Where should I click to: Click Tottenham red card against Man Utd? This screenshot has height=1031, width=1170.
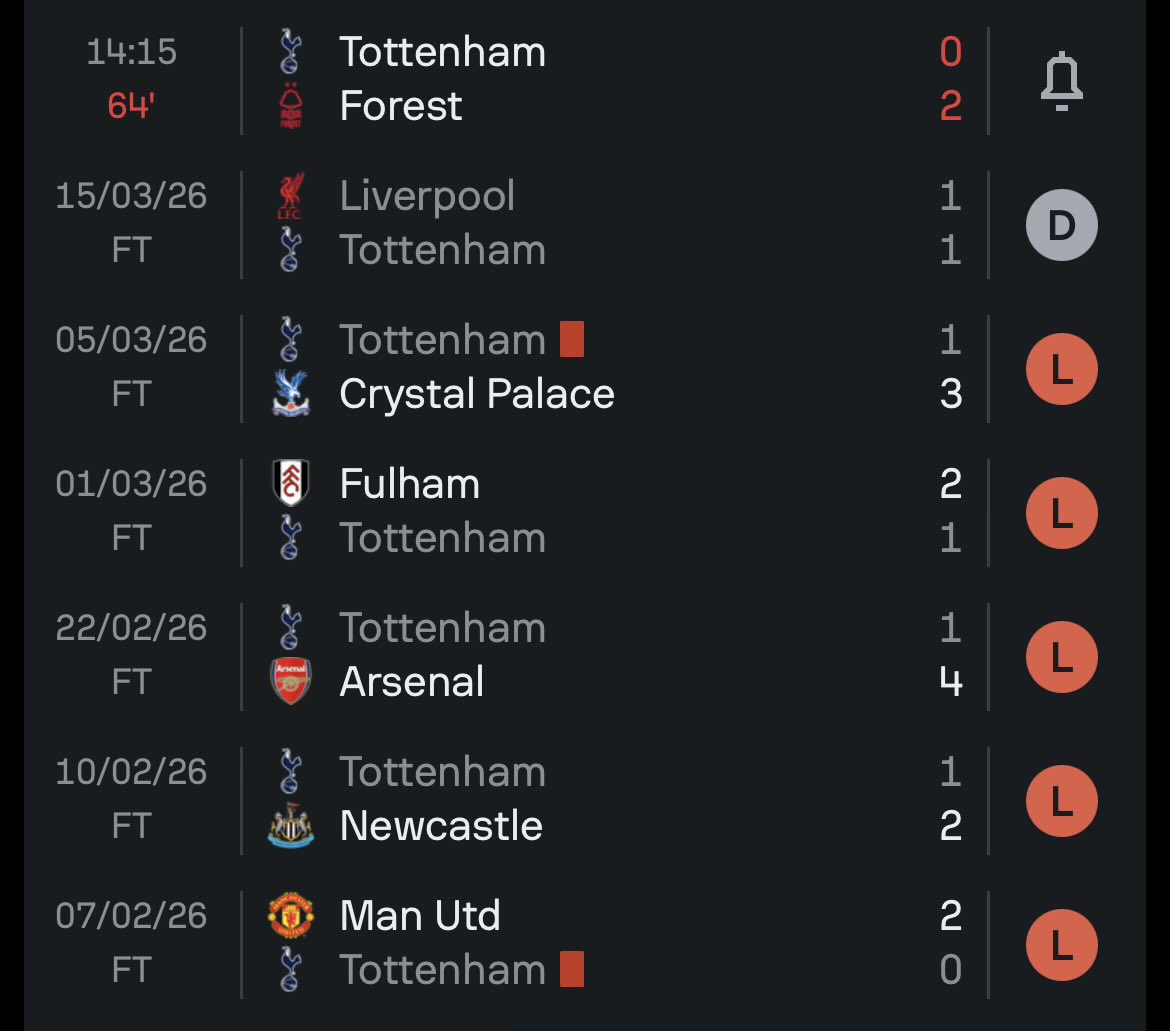tap(571, 970)
